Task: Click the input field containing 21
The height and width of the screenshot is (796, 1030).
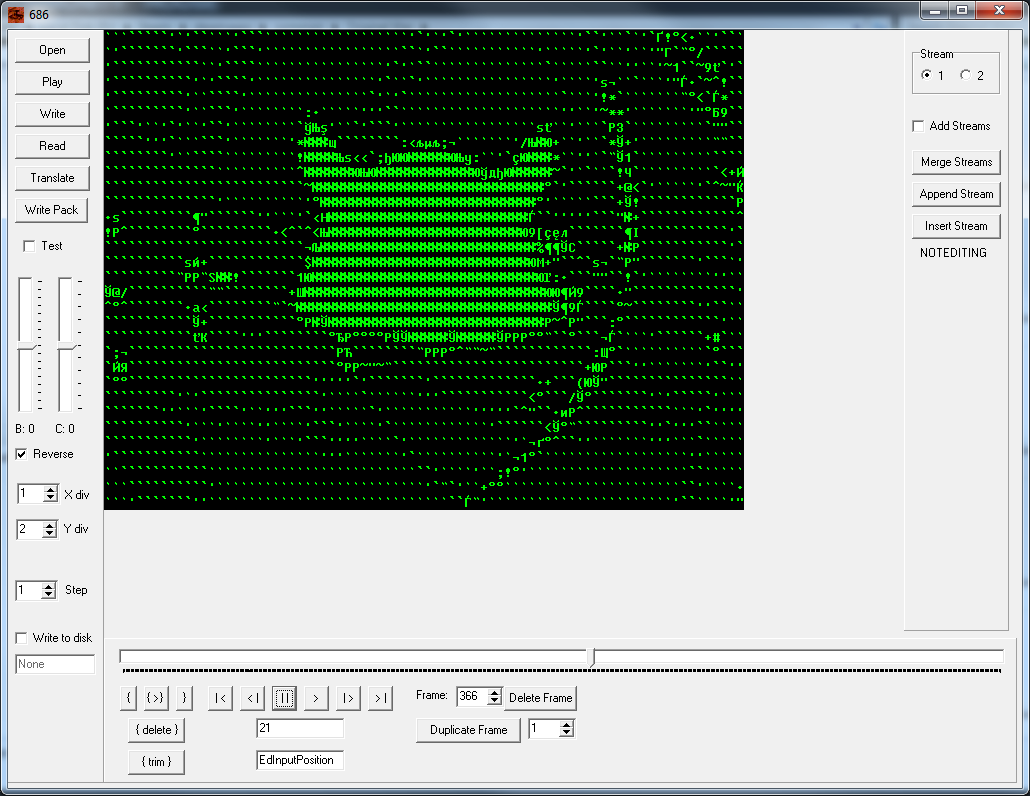Action: [x=300, y=728]
